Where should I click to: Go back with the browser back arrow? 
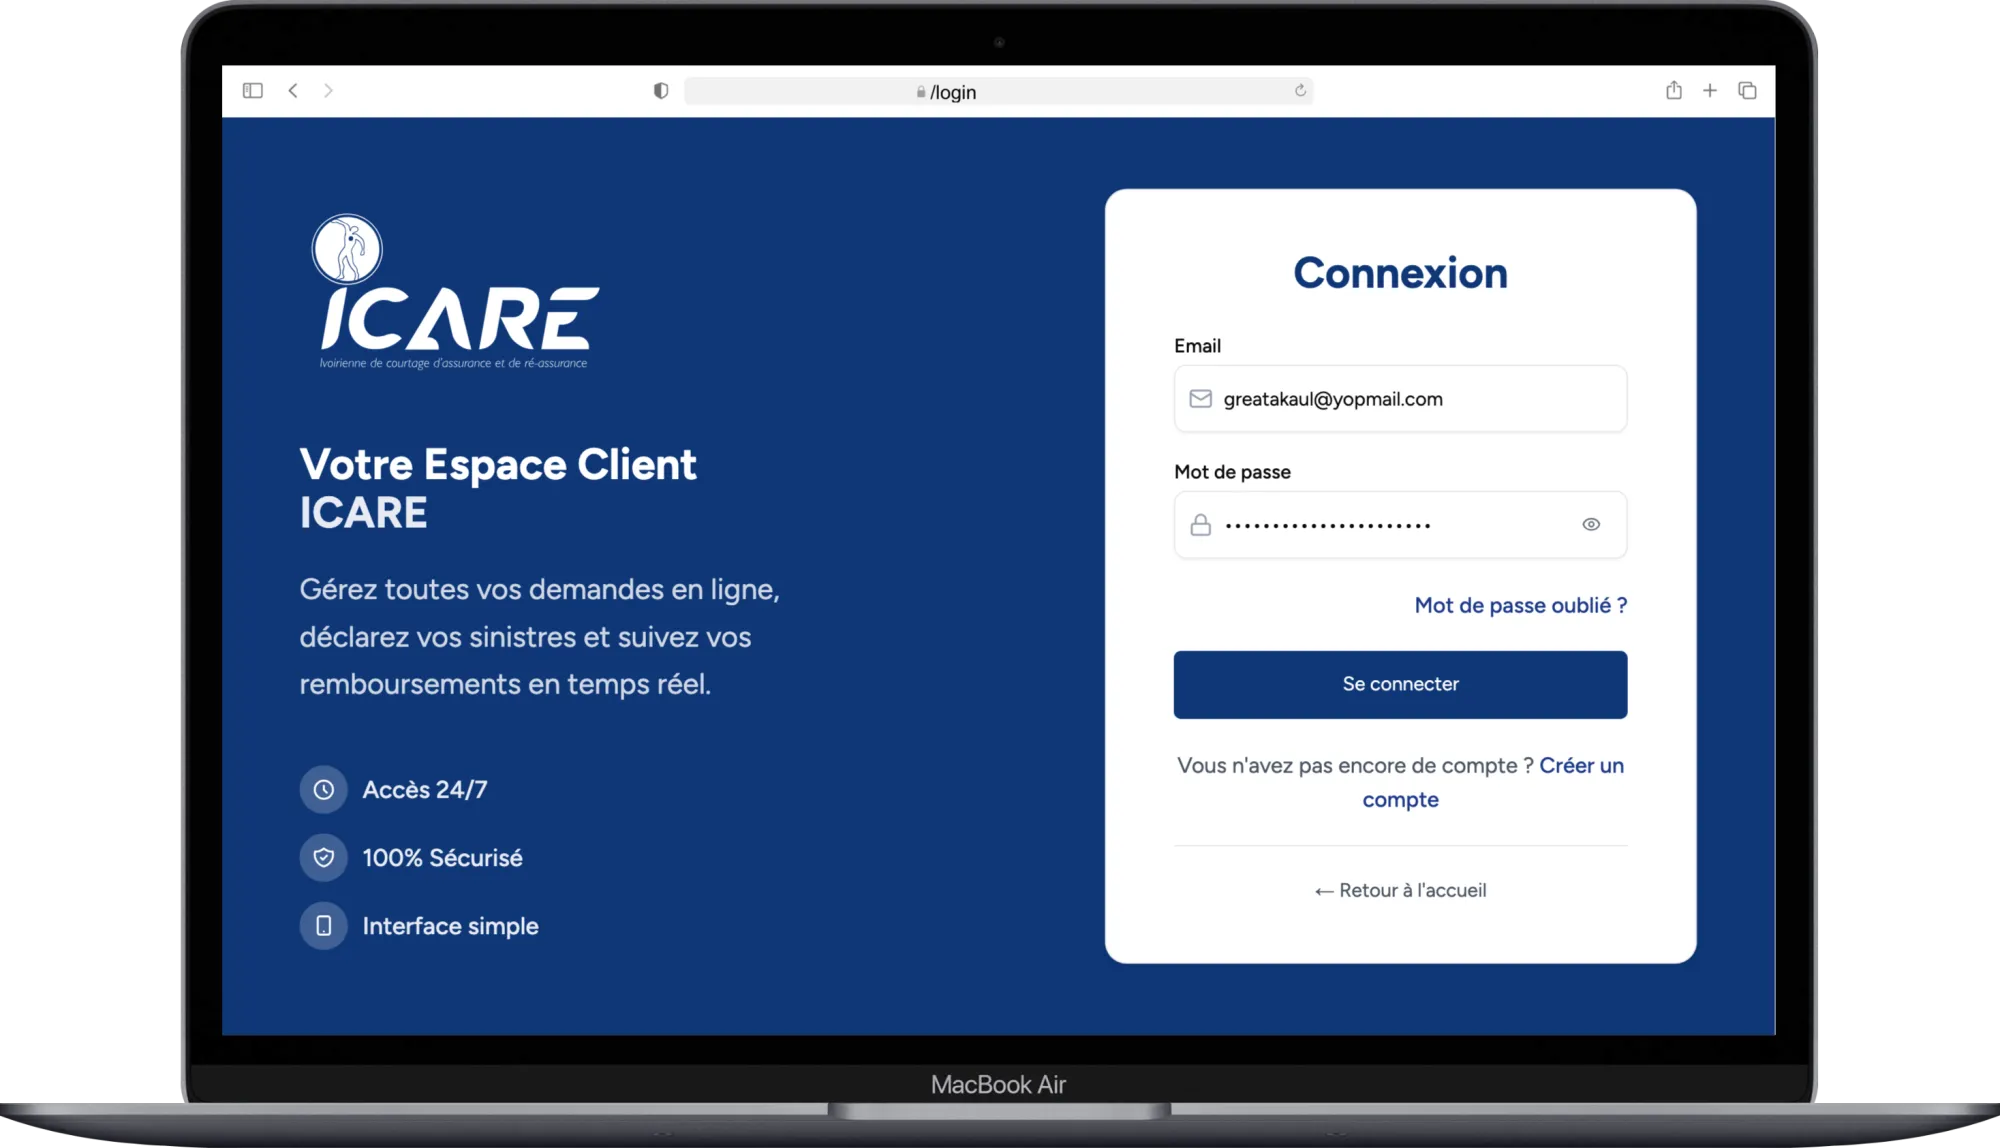[293, 91]
